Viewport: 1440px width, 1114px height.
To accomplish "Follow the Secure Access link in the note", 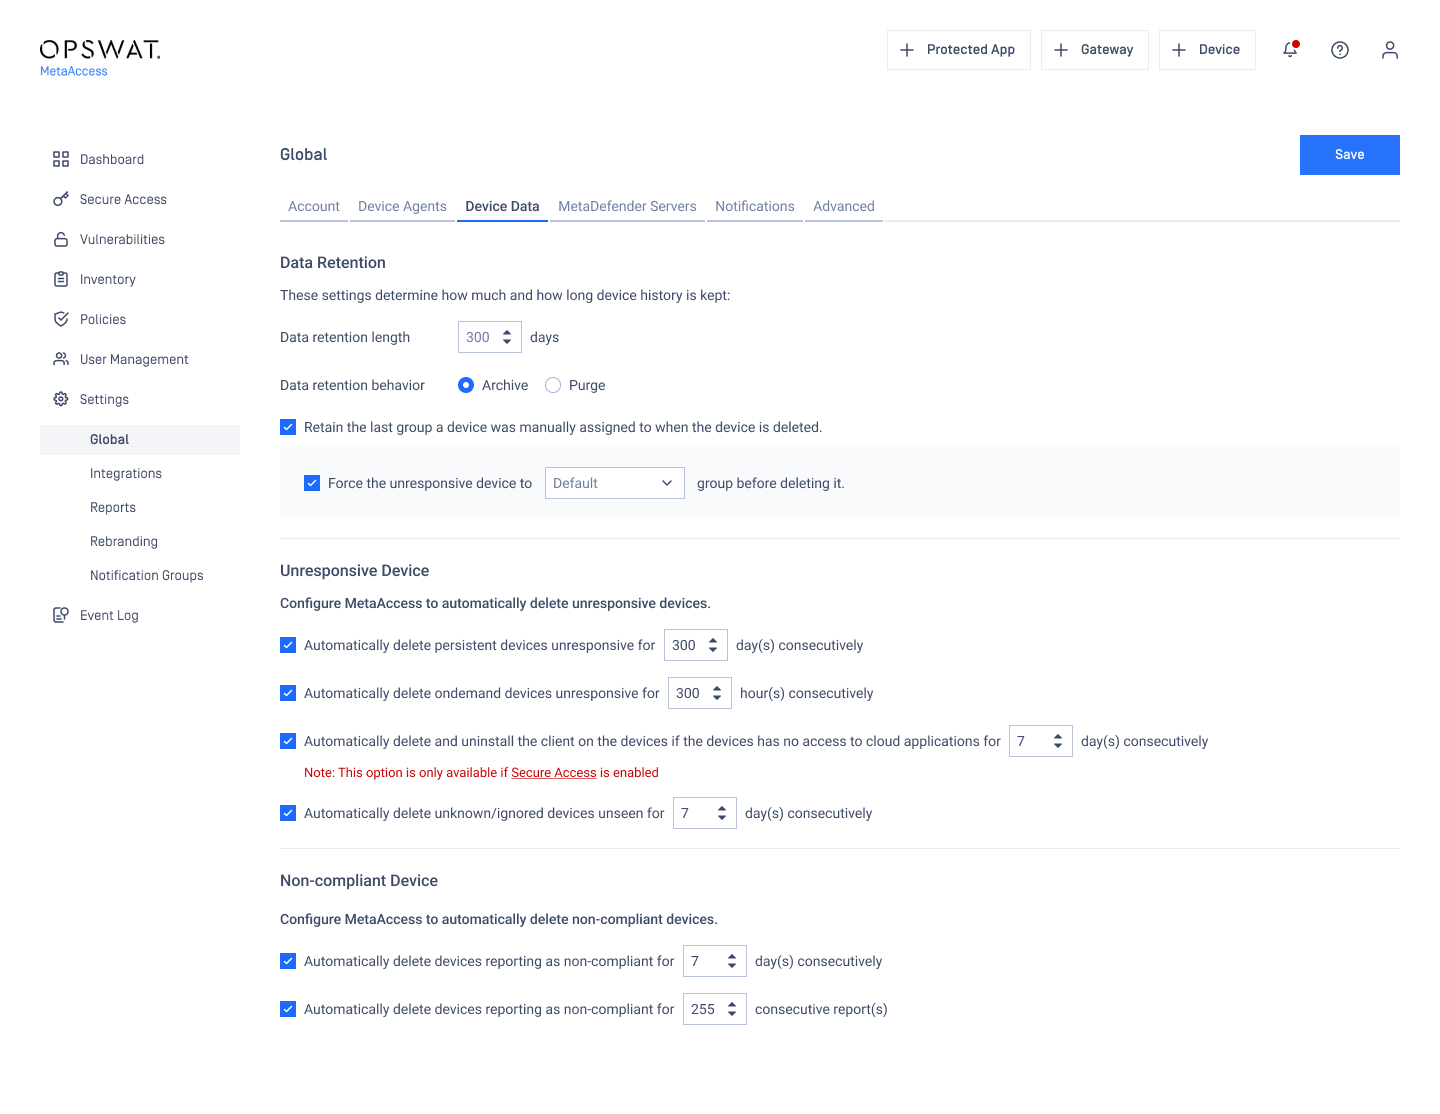I will (554, 773).
